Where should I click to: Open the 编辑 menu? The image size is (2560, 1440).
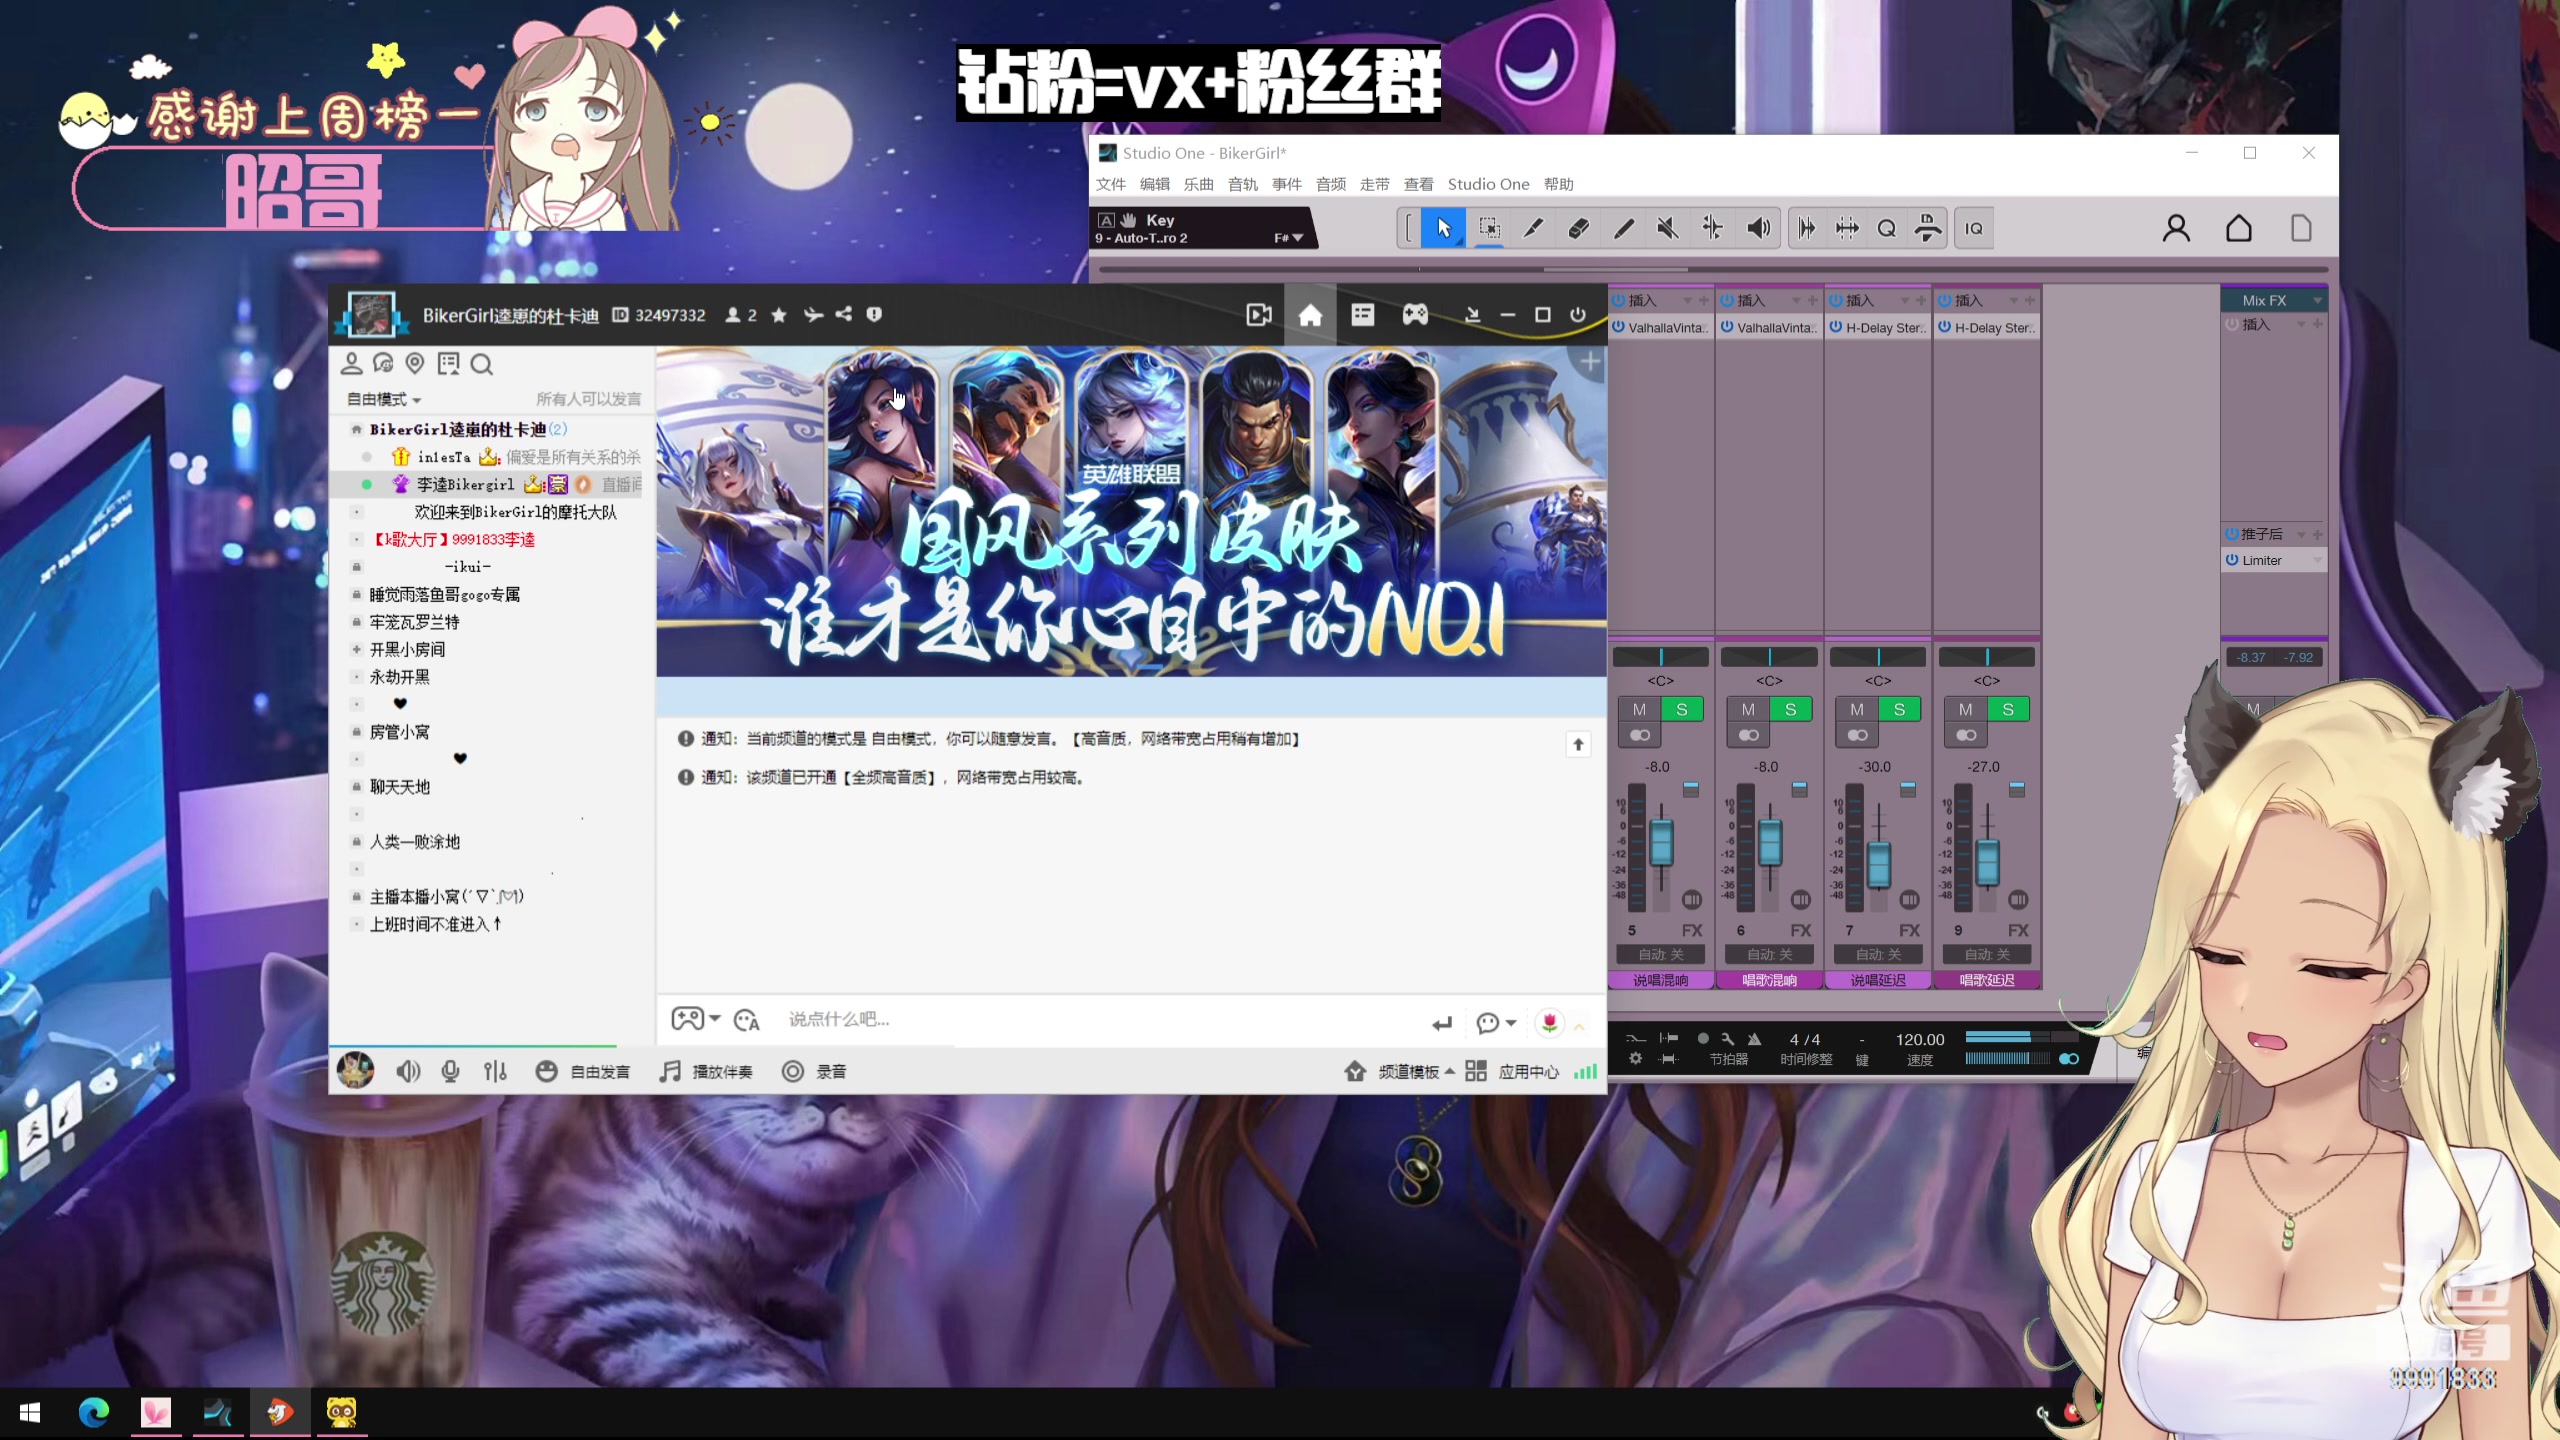pos(1155,184)
